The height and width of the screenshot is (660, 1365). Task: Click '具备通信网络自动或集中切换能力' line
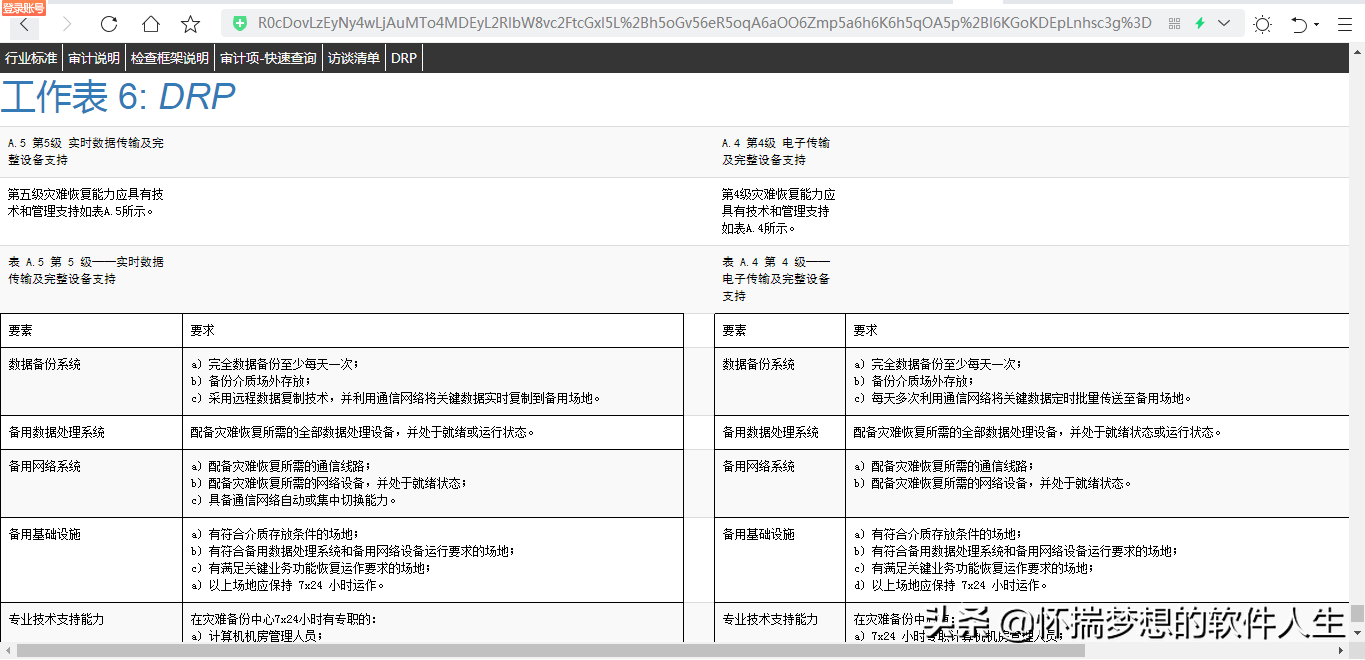tap(293, 500)
